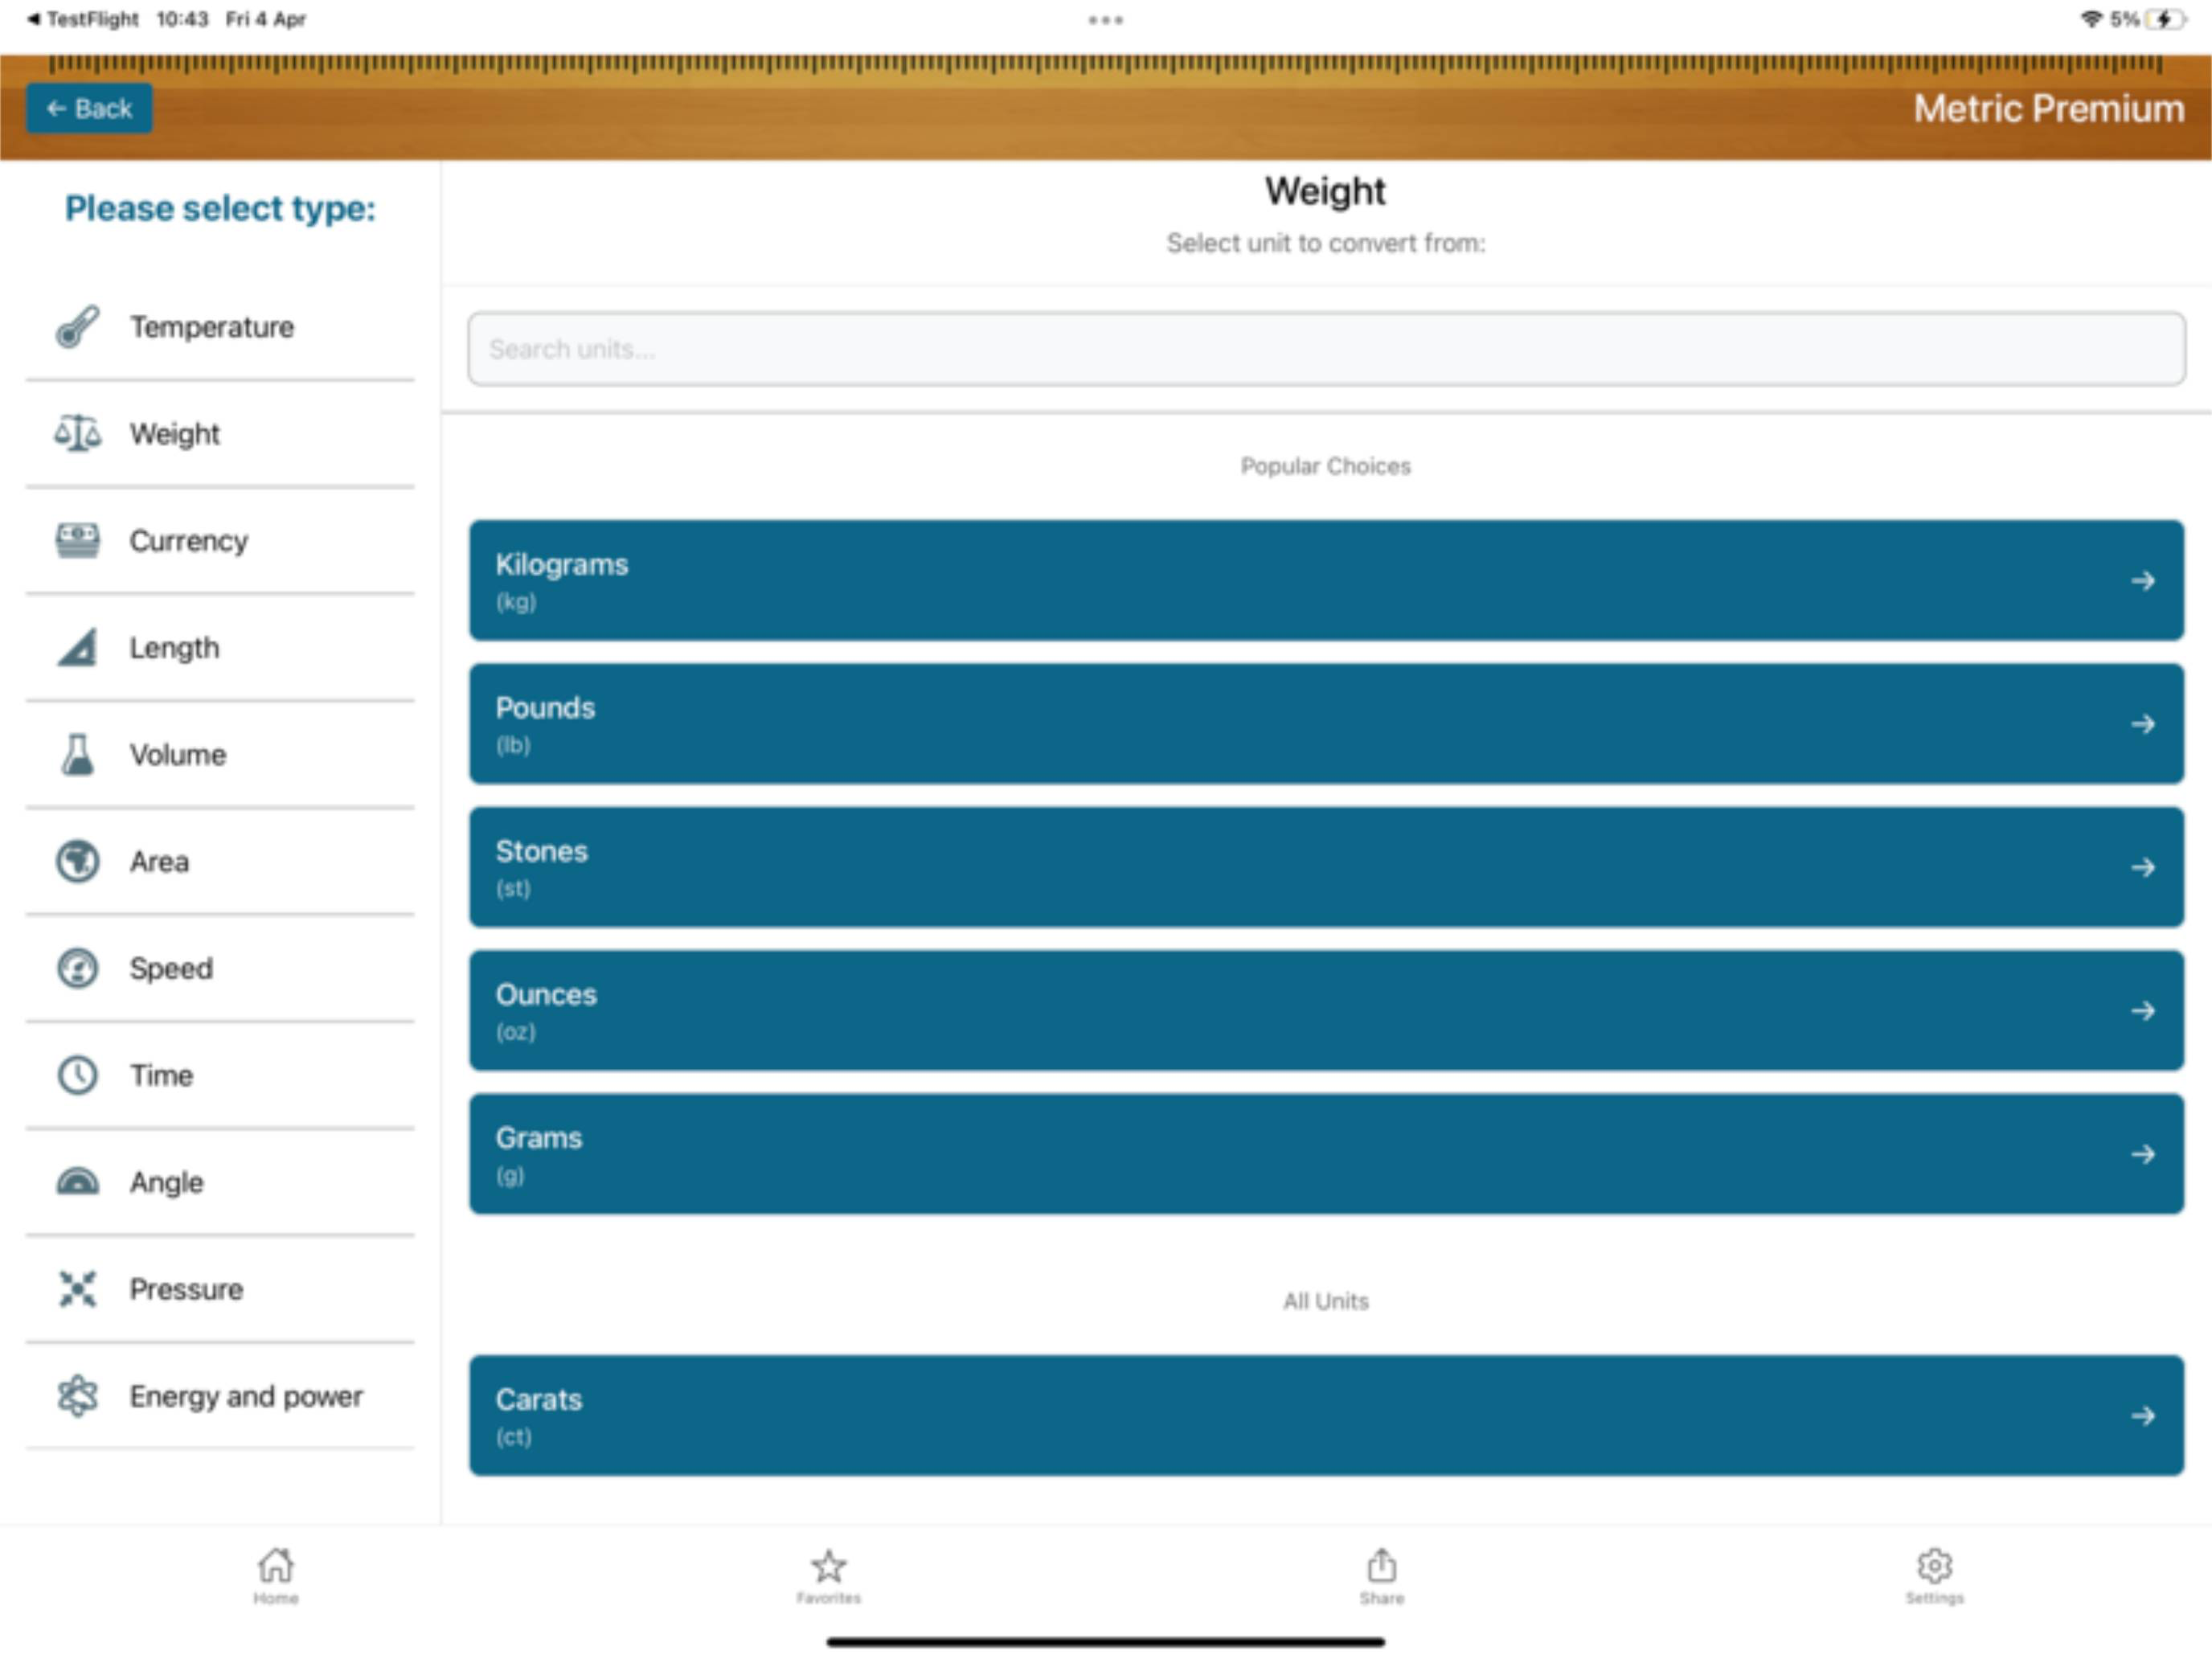Select Volume conversion type
This screenshot has width=2212, height=1659.
coord(220,755)
